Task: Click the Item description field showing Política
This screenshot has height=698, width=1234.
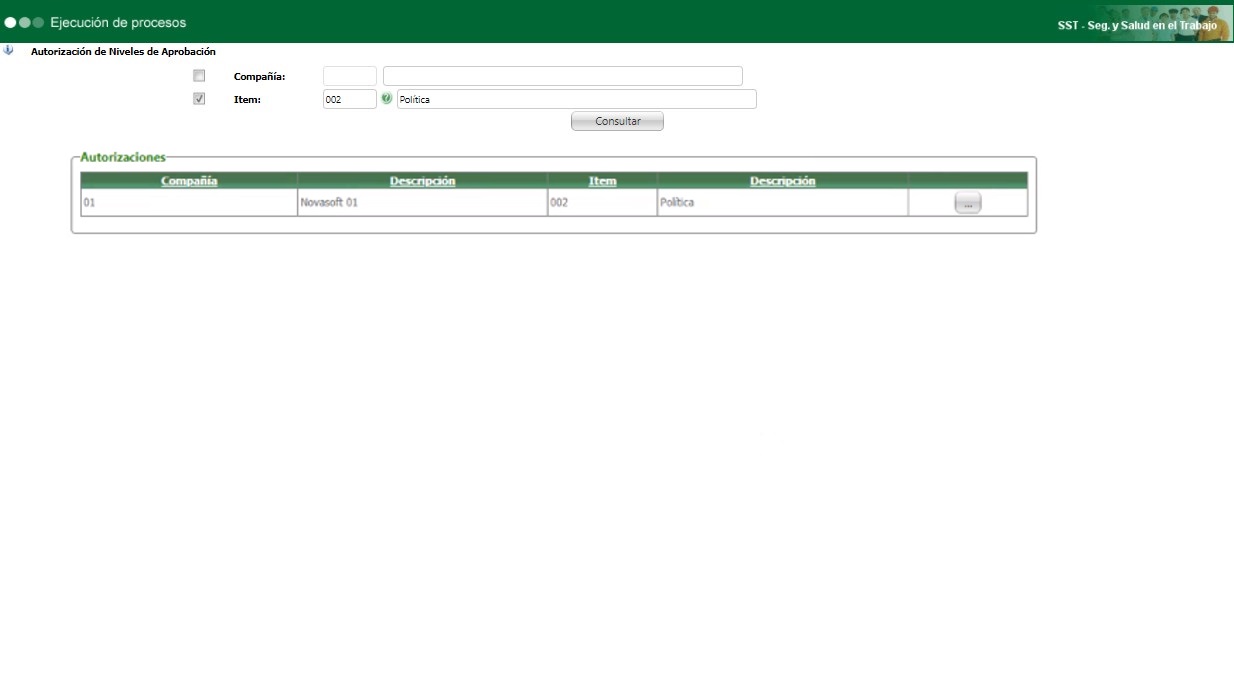Action: 577,99
